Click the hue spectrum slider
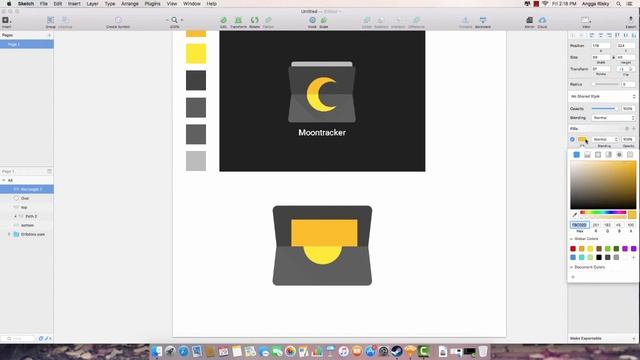Viewport: 640px width, 360px height. 603,212
